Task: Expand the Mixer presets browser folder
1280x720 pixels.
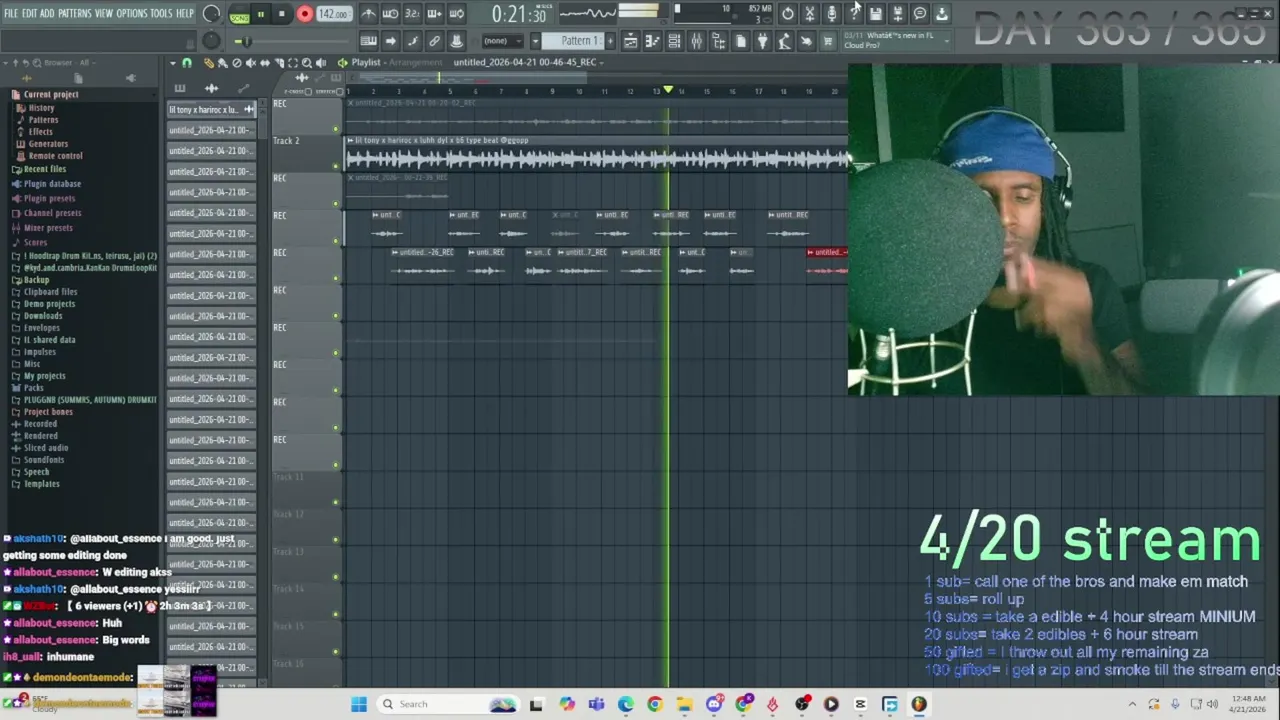Action: click(47, 228)
